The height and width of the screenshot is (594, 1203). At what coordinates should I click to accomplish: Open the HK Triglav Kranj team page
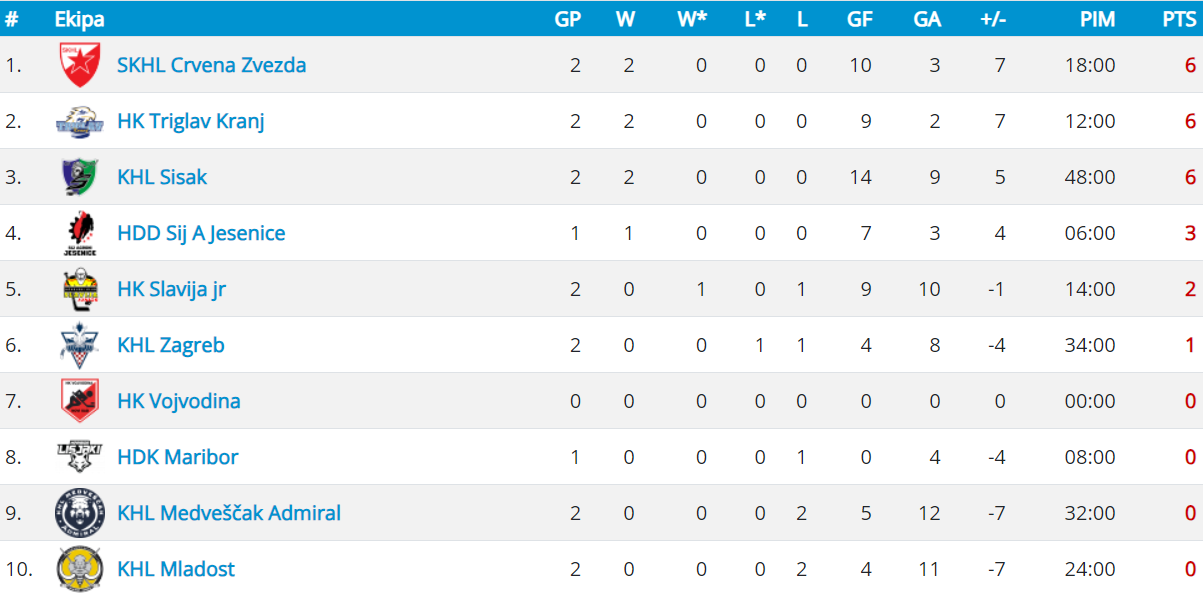[x=190, y=121]
